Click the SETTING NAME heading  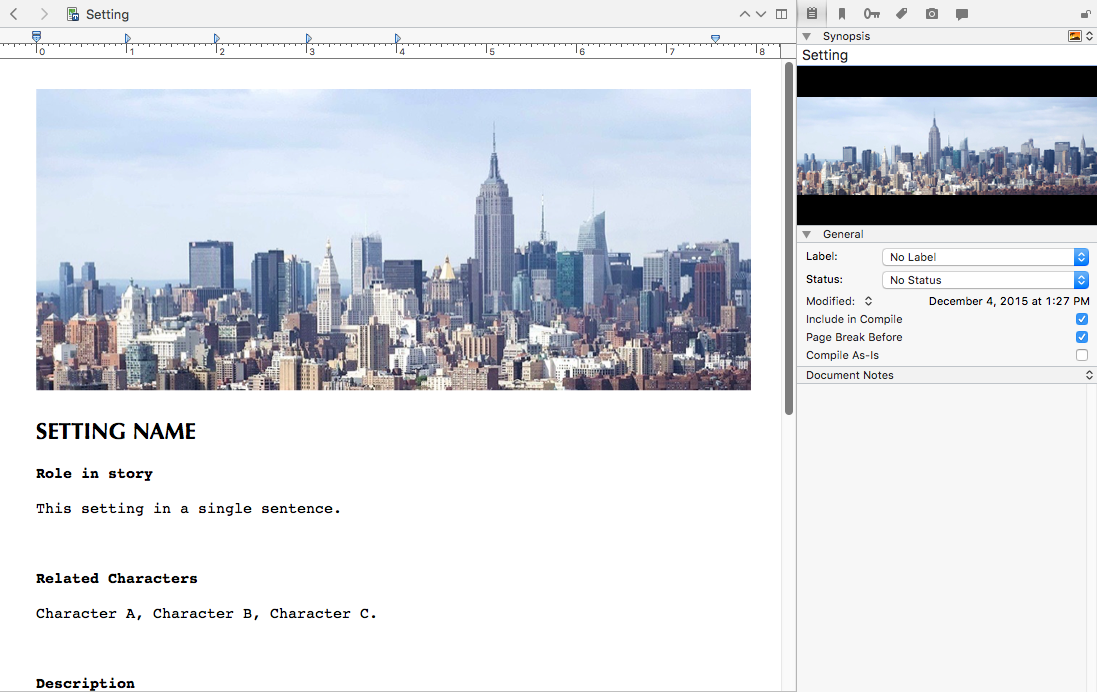(x=116, y=432)
